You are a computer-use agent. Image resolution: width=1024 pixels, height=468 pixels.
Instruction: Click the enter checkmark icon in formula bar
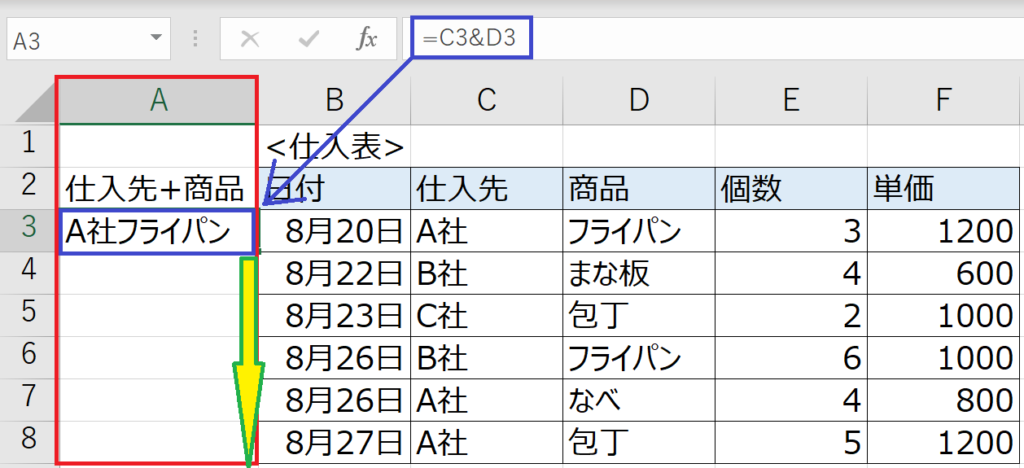pyautogui.click(x=307, y=40)
